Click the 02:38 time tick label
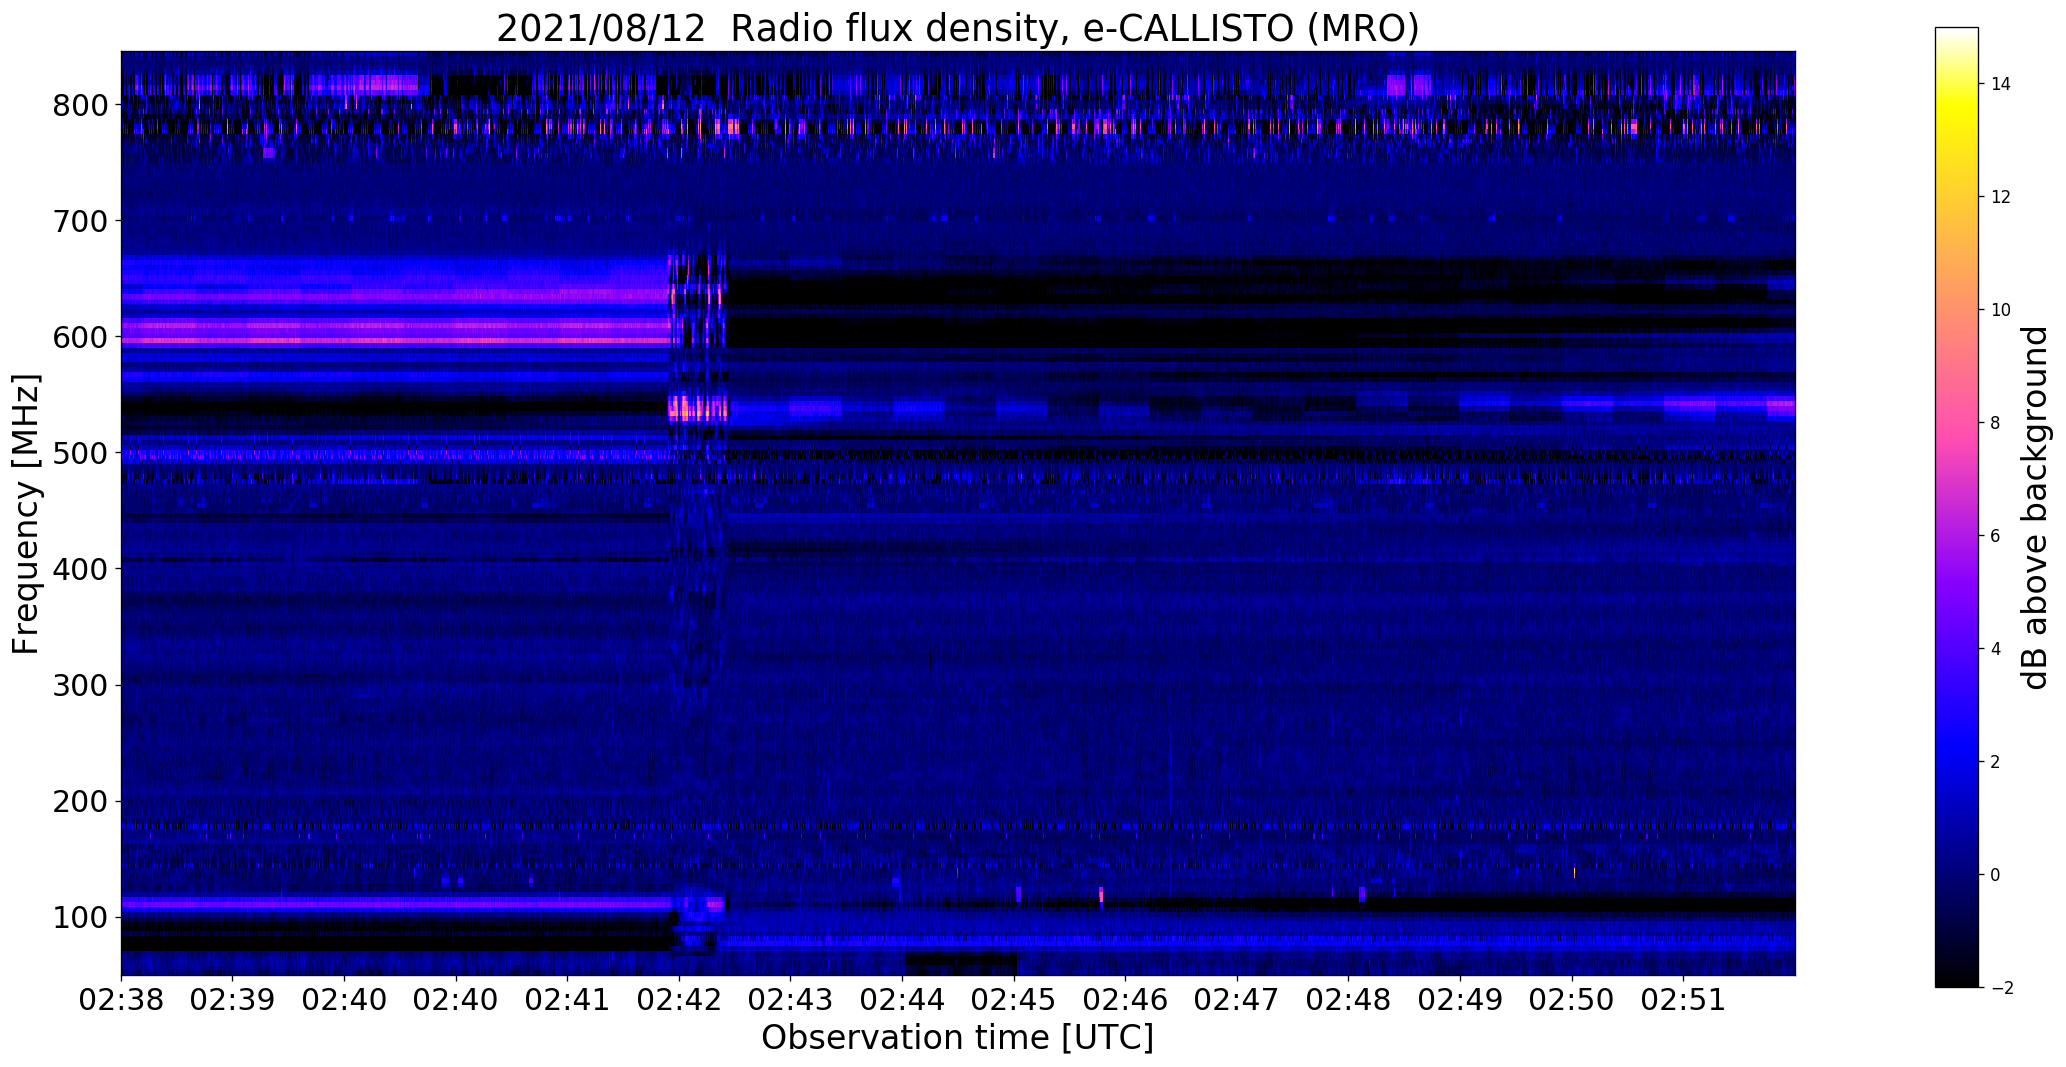 pyautogui.click(x=121, y=1000)
